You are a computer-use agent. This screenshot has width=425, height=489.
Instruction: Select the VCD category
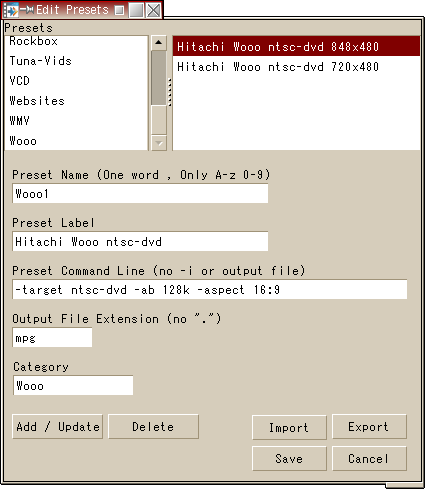76,81
